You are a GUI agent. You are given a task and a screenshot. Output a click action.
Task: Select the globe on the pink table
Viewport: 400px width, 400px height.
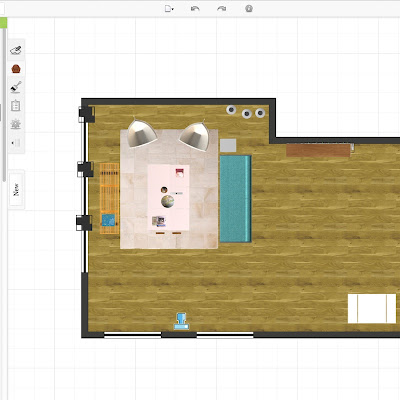coord(167,202)
